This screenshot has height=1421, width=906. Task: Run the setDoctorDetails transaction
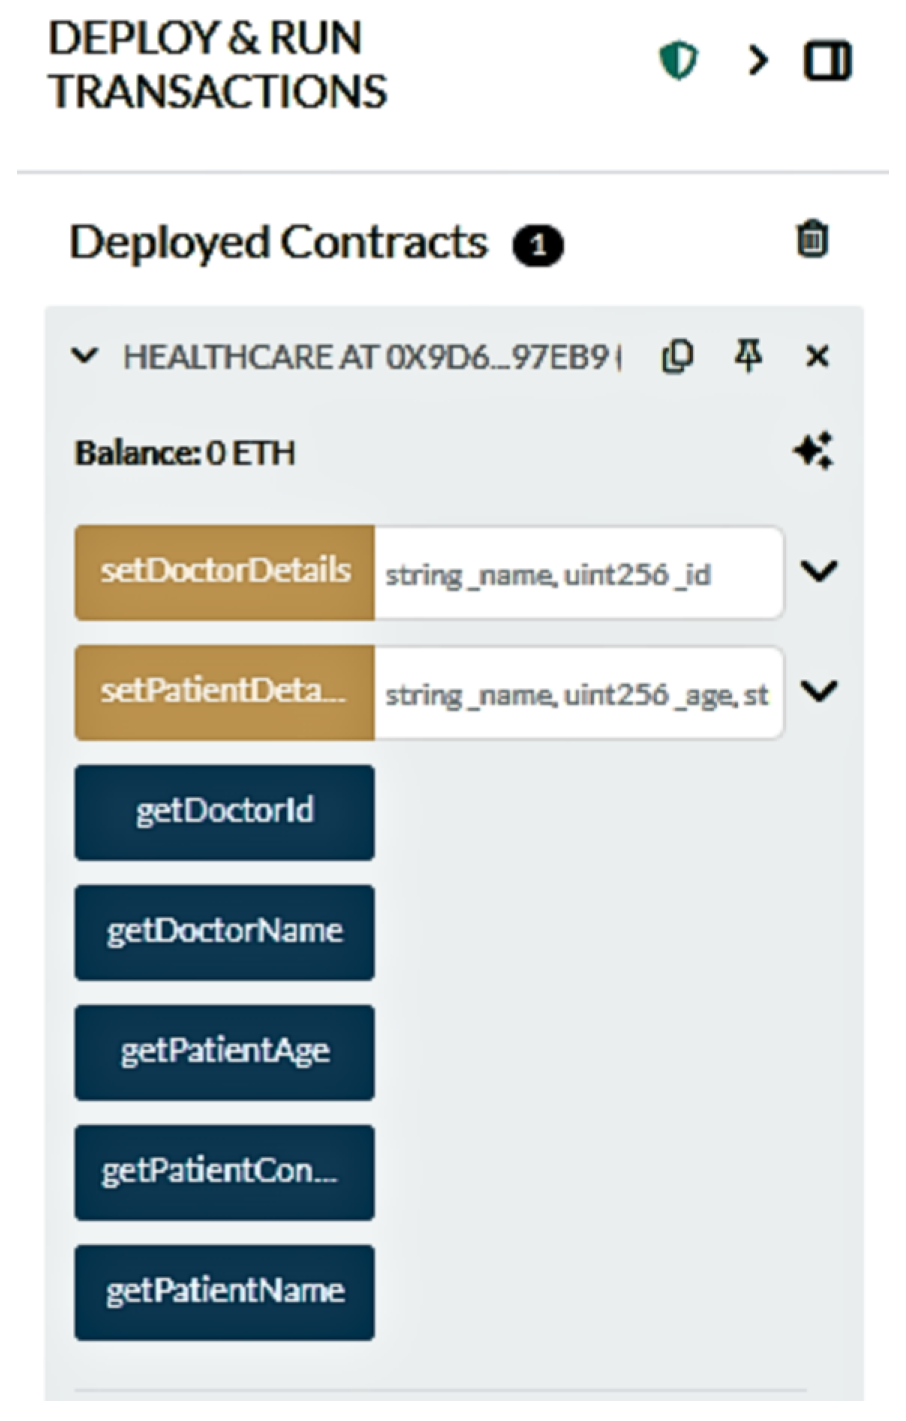click(x=225, y=573)
